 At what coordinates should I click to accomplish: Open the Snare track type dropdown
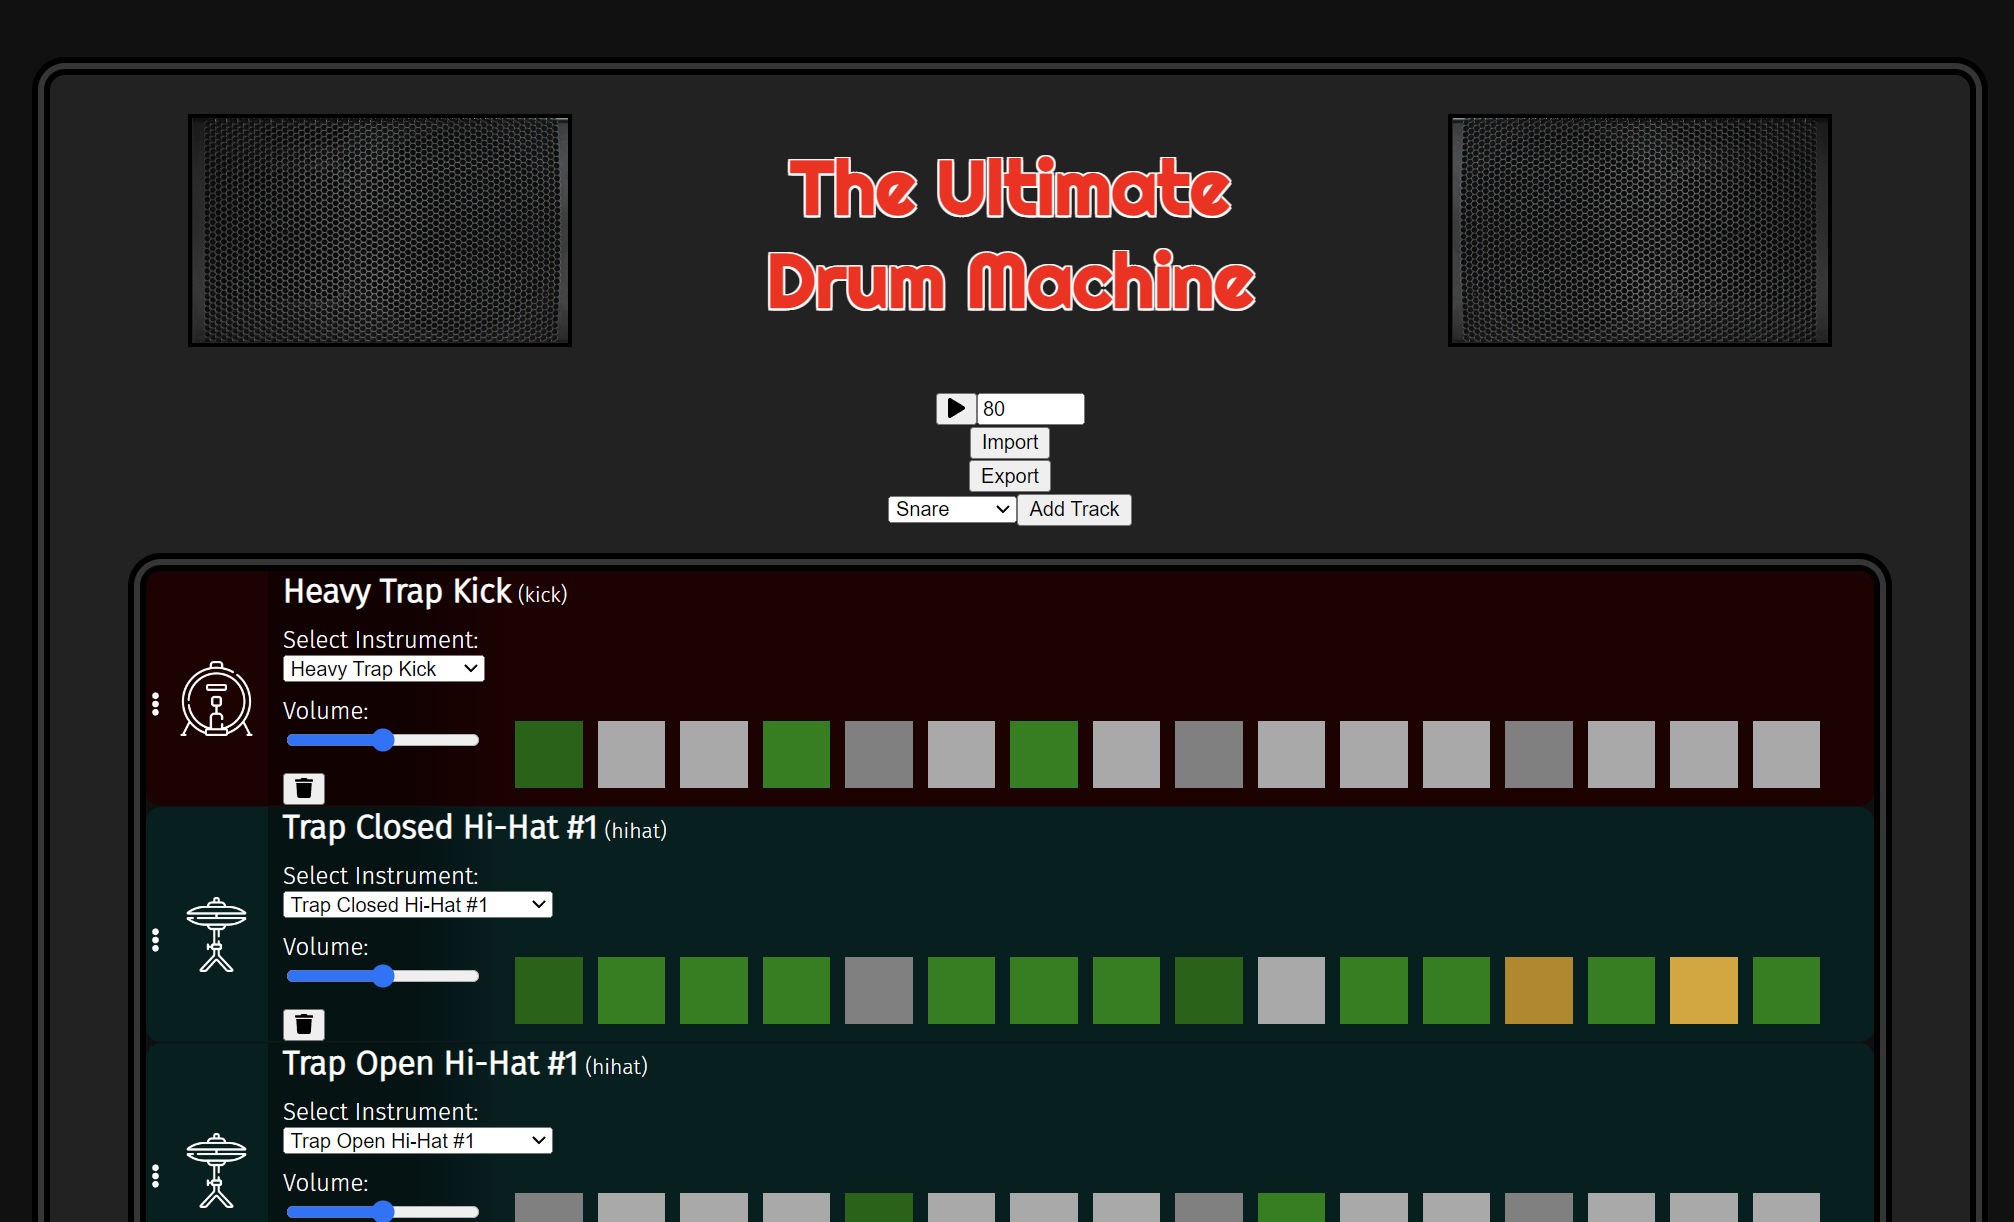point(951,509)
